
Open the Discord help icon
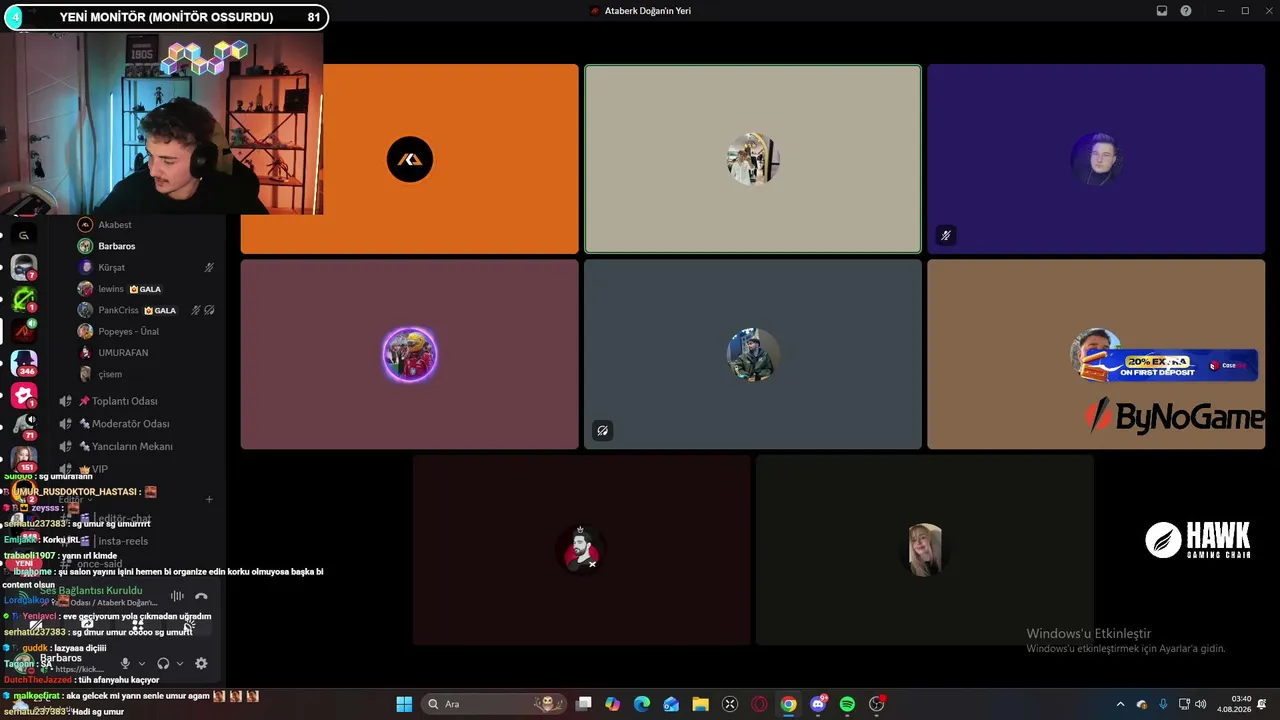[x=1186, y=11]
